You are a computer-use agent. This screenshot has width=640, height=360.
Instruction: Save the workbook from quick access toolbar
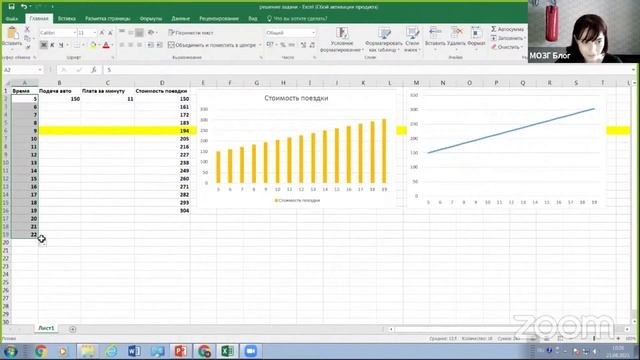pos(11,7)
